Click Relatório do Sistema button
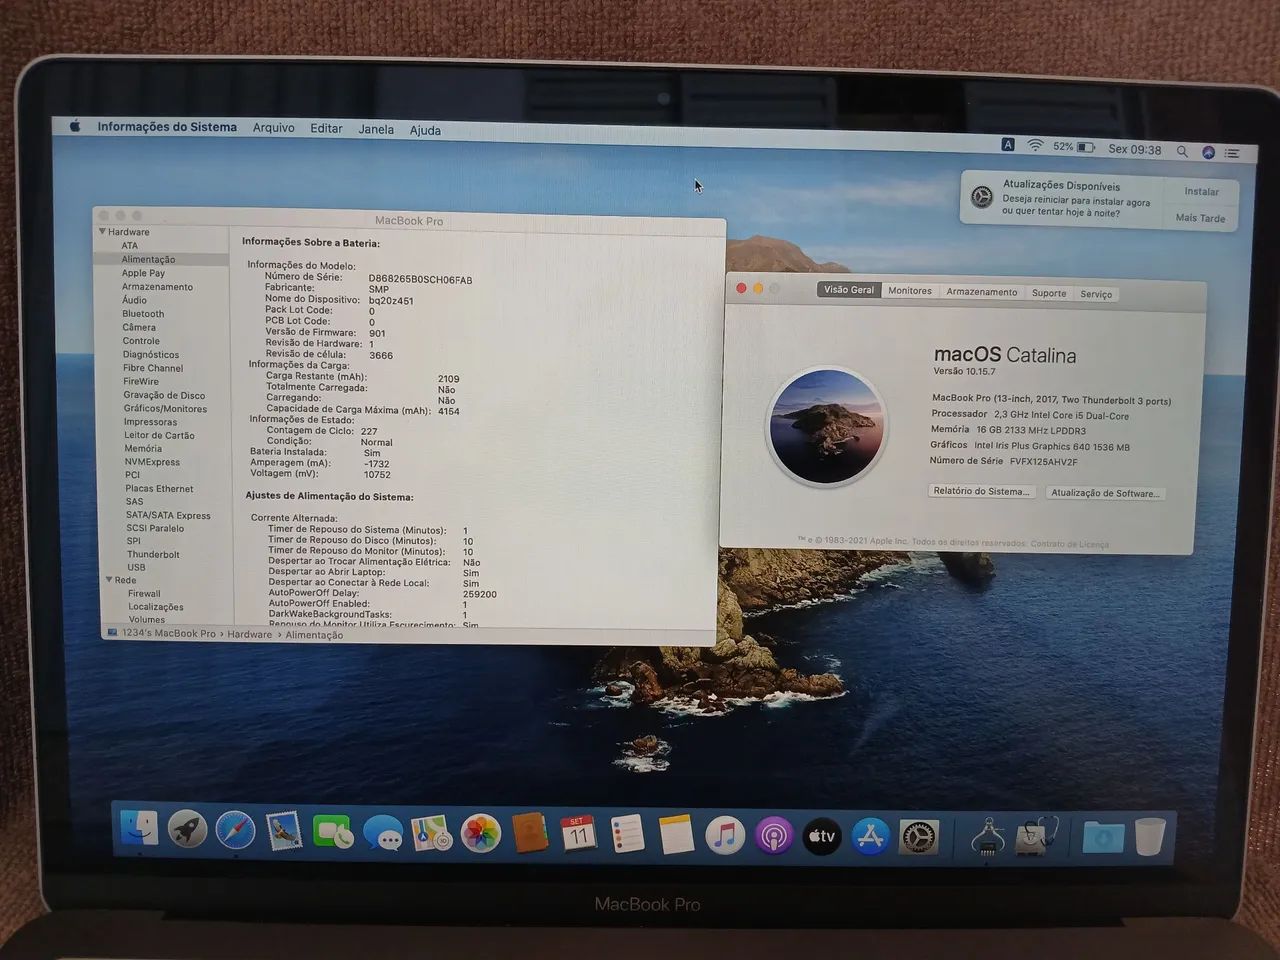 click(980, 491)
